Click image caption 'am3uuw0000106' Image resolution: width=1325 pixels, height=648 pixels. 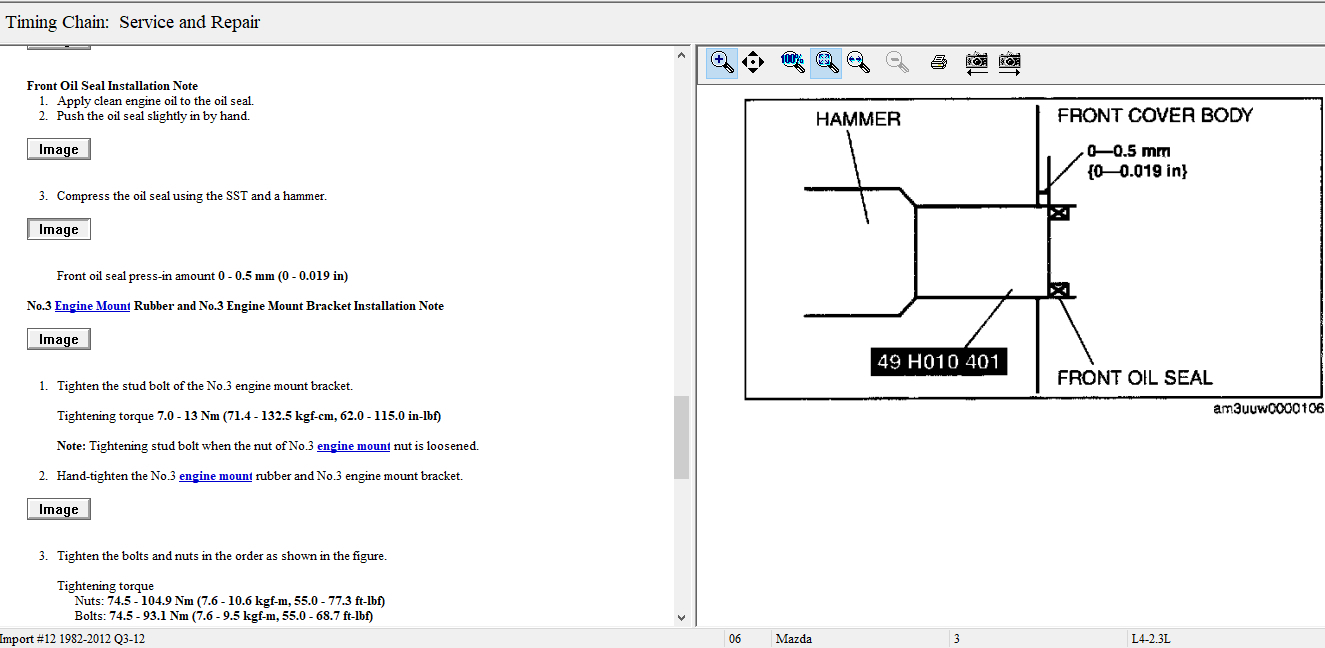click(x=1268, y=409)
